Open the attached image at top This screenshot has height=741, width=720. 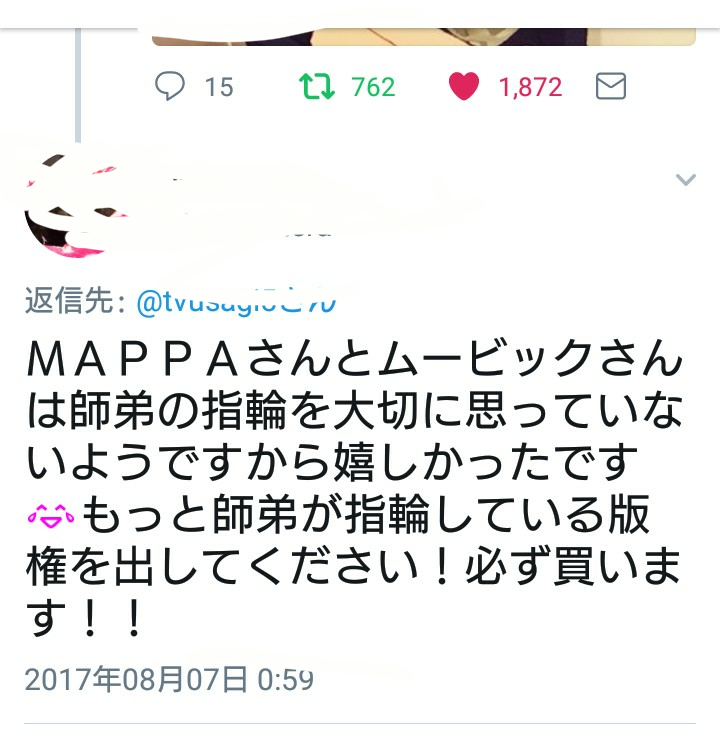[424, 37]
